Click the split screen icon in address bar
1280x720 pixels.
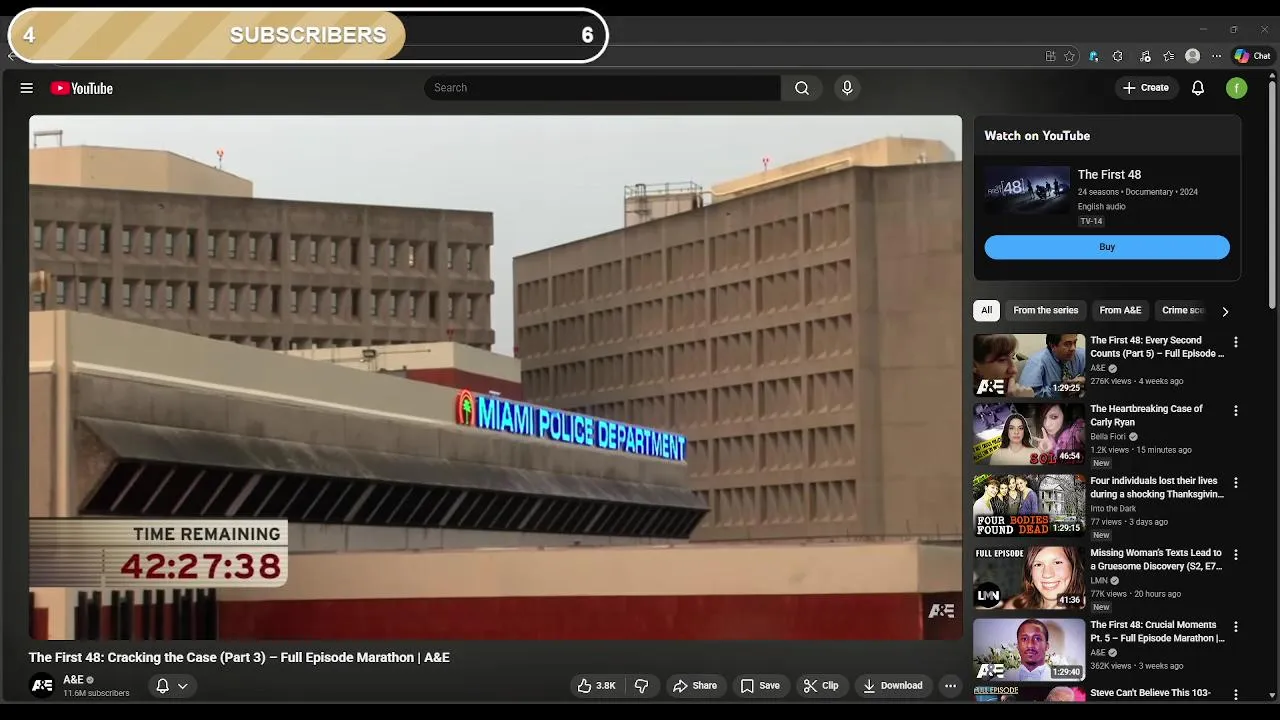click(1050, 56)
